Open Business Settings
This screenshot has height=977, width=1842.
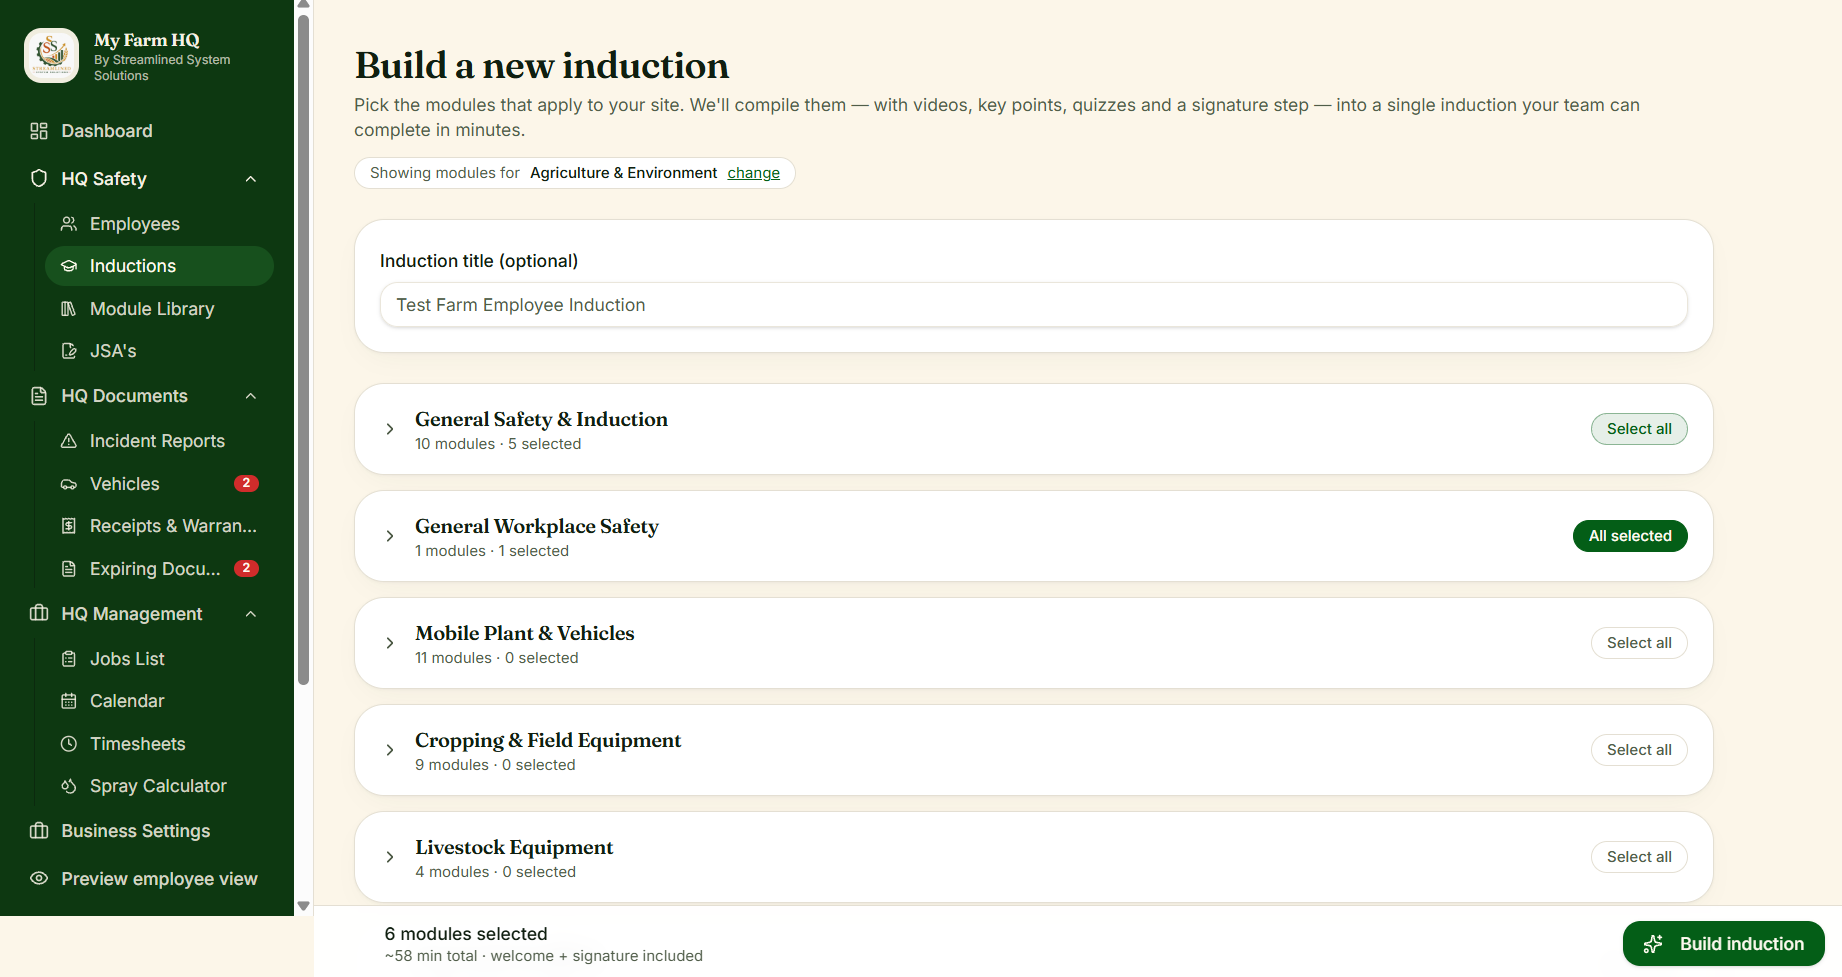pos(146,831)
